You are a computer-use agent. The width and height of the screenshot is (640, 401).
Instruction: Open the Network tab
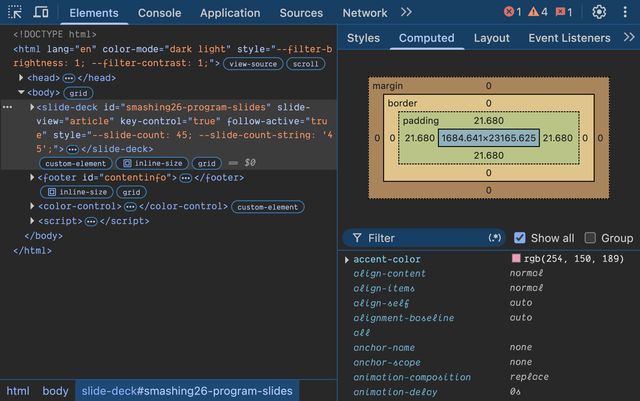pos(365,13)
